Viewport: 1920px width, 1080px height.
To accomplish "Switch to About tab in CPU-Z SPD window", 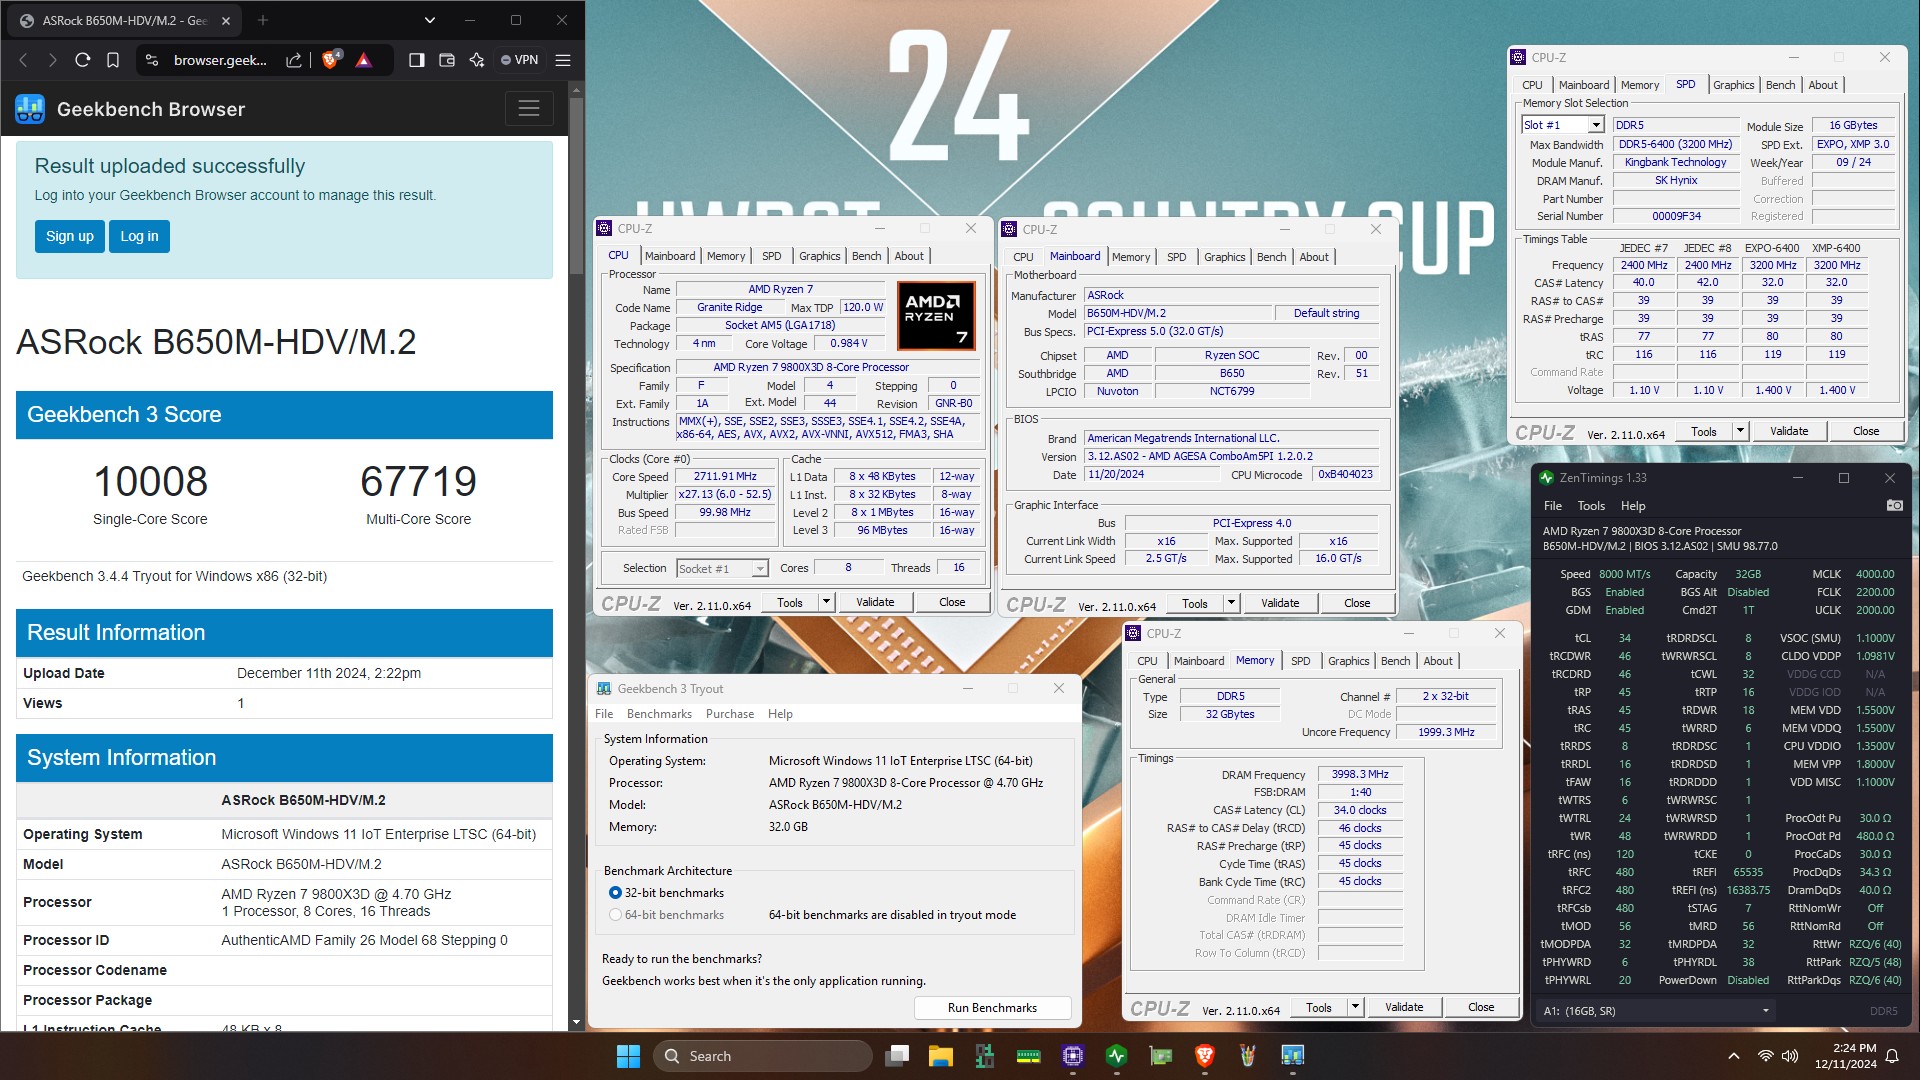I will (x=1822, y=85).
